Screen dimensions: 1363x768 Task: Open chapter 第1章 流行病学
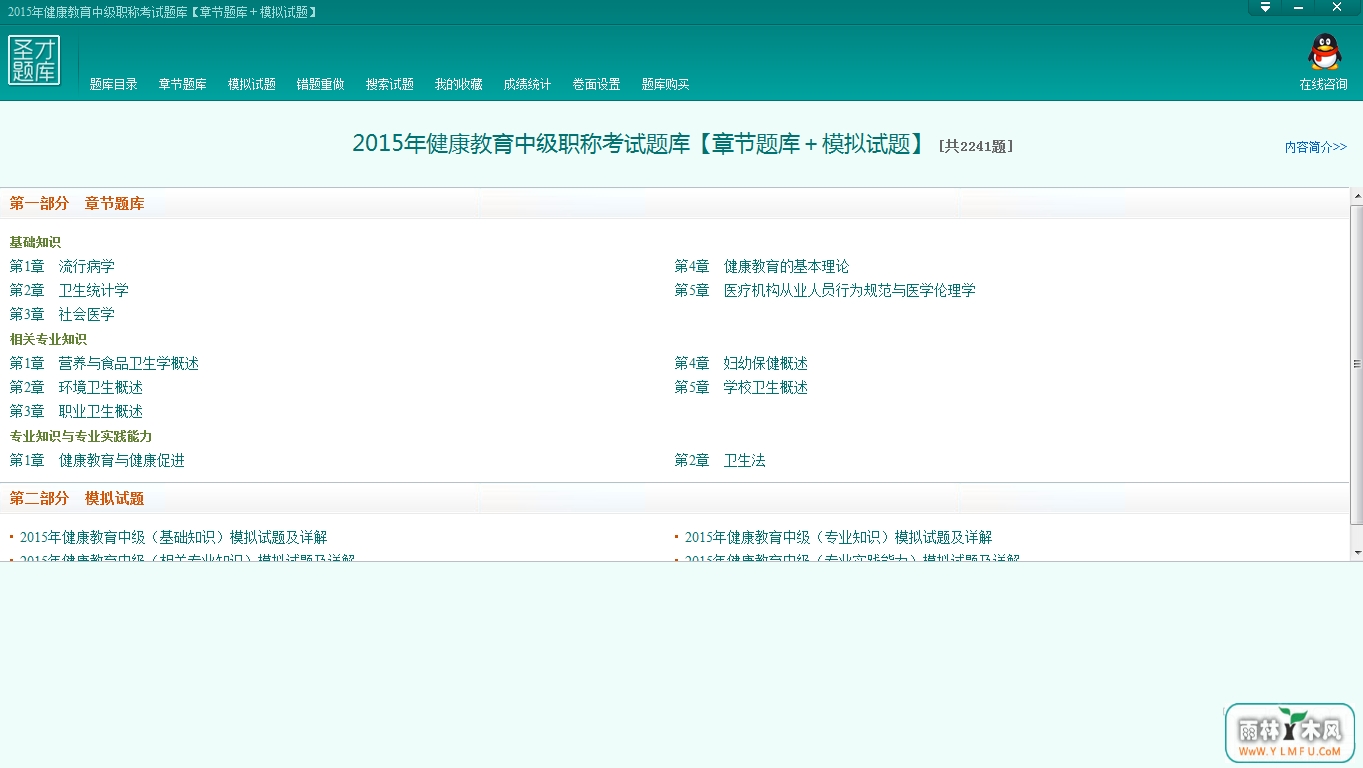pos(62,266)
